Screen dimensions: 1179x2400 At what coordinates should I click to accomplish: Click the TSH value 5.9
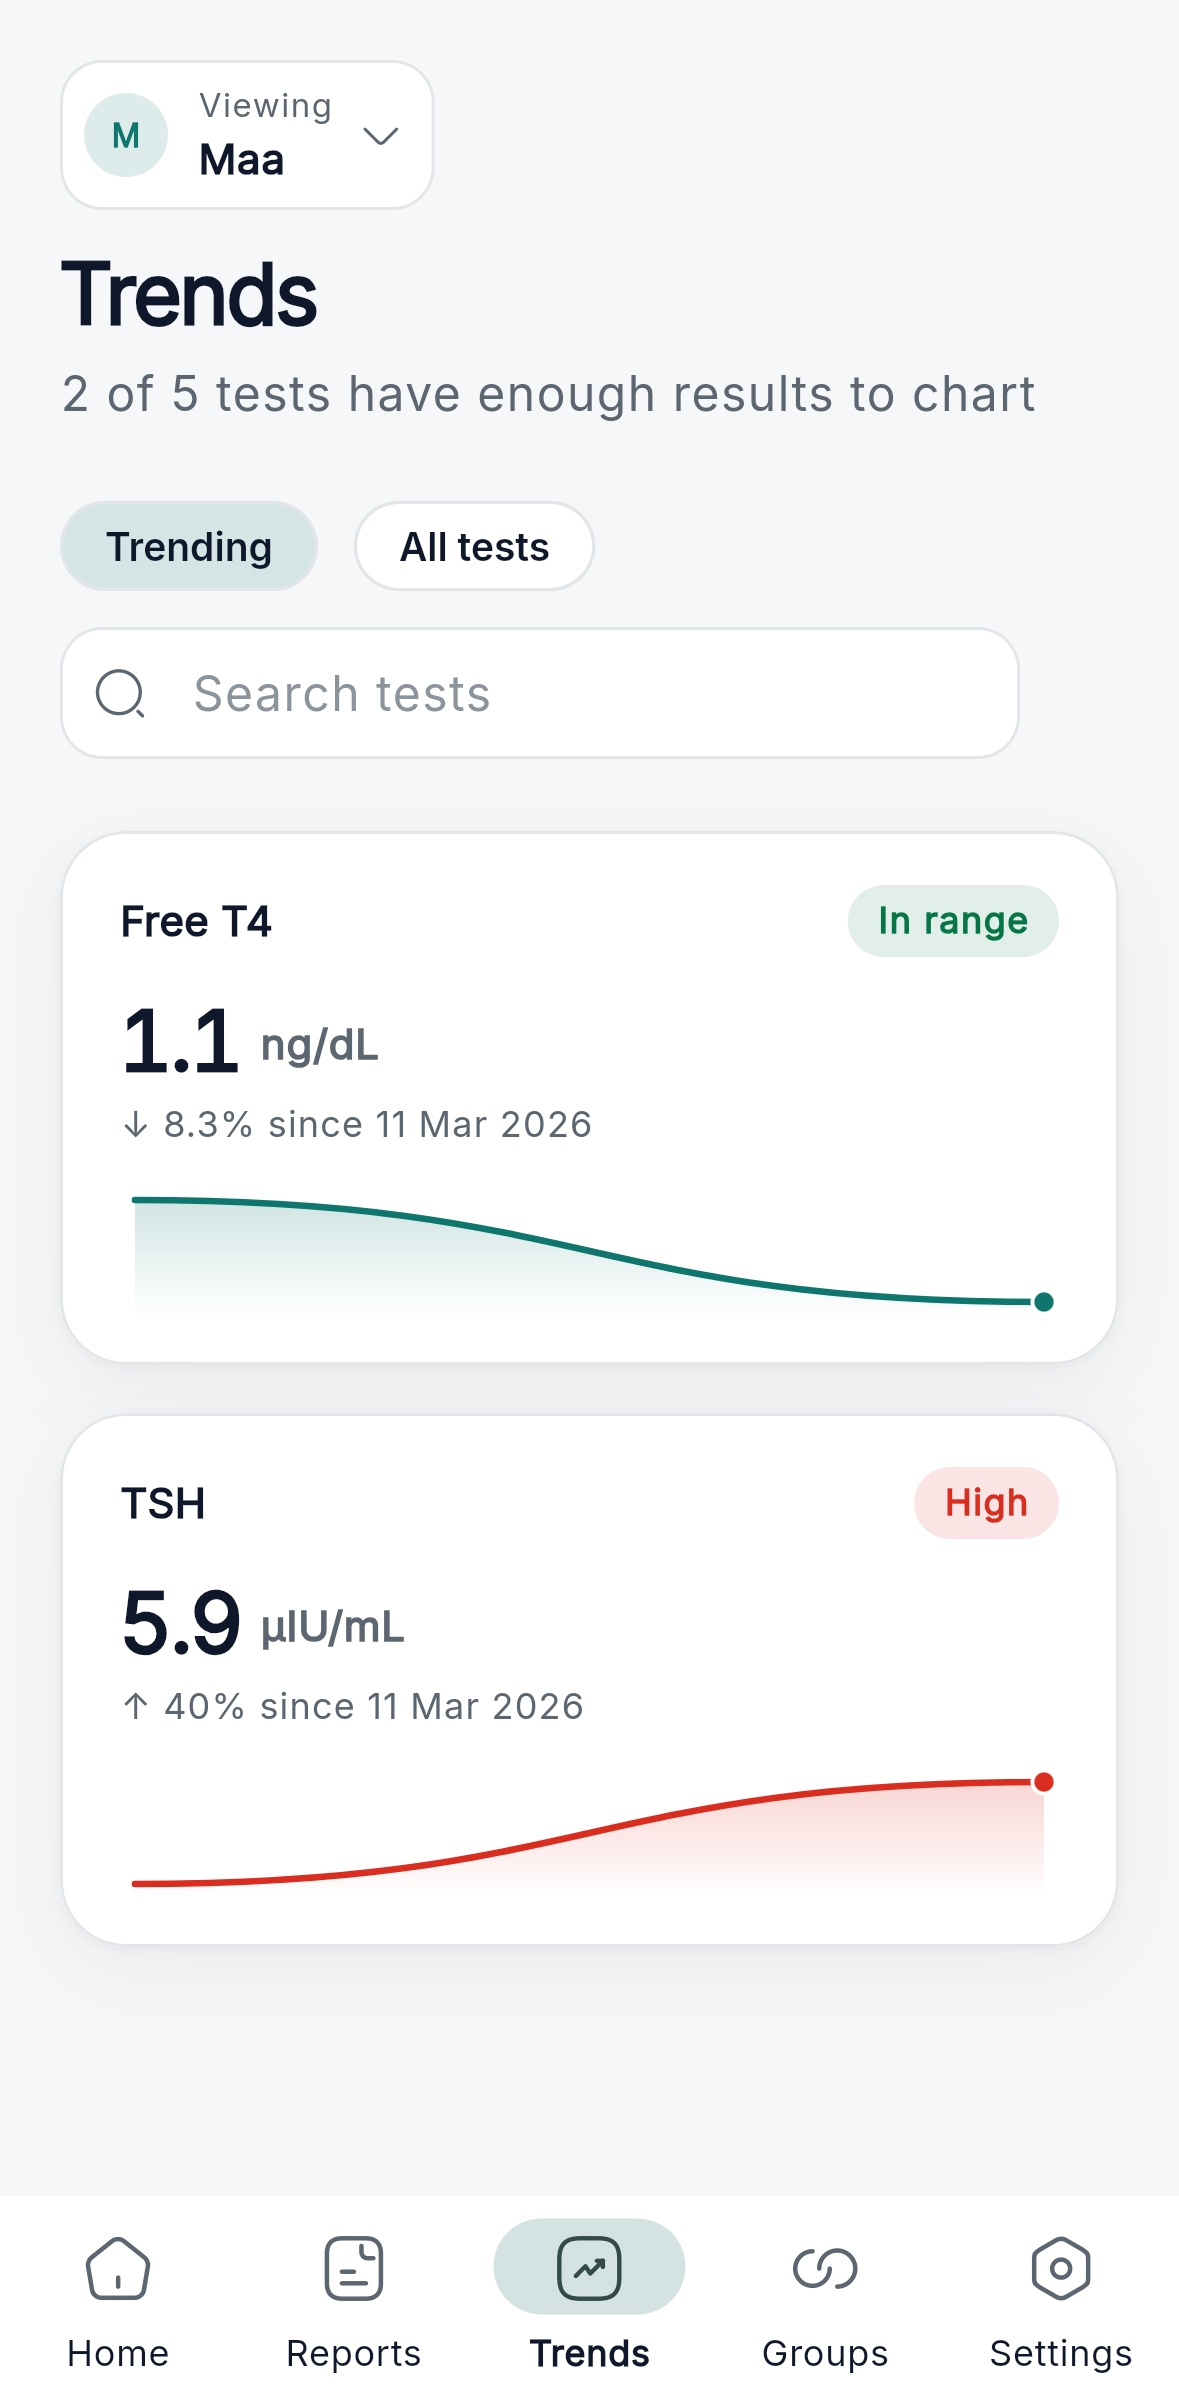click(181, 1622)
